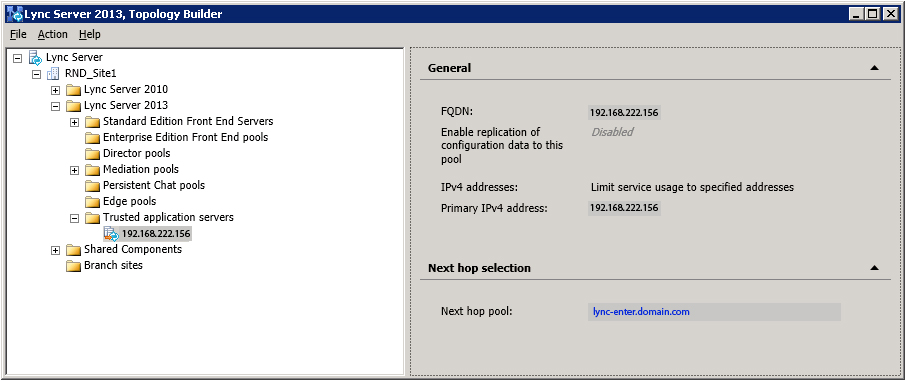Viewport: 906px width, 381px height.
Task: Click the 'IPv4 addresses:' label
Action: 479,187
